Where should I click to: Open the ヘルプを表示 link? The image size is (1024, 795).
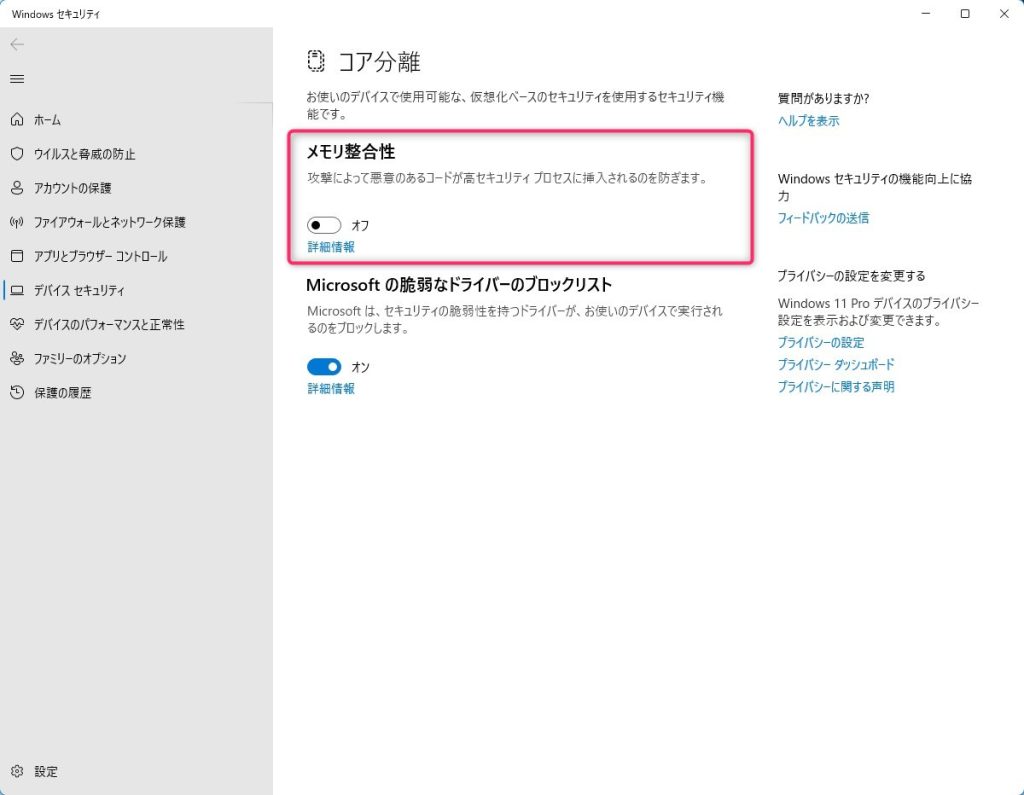[808, 121]
